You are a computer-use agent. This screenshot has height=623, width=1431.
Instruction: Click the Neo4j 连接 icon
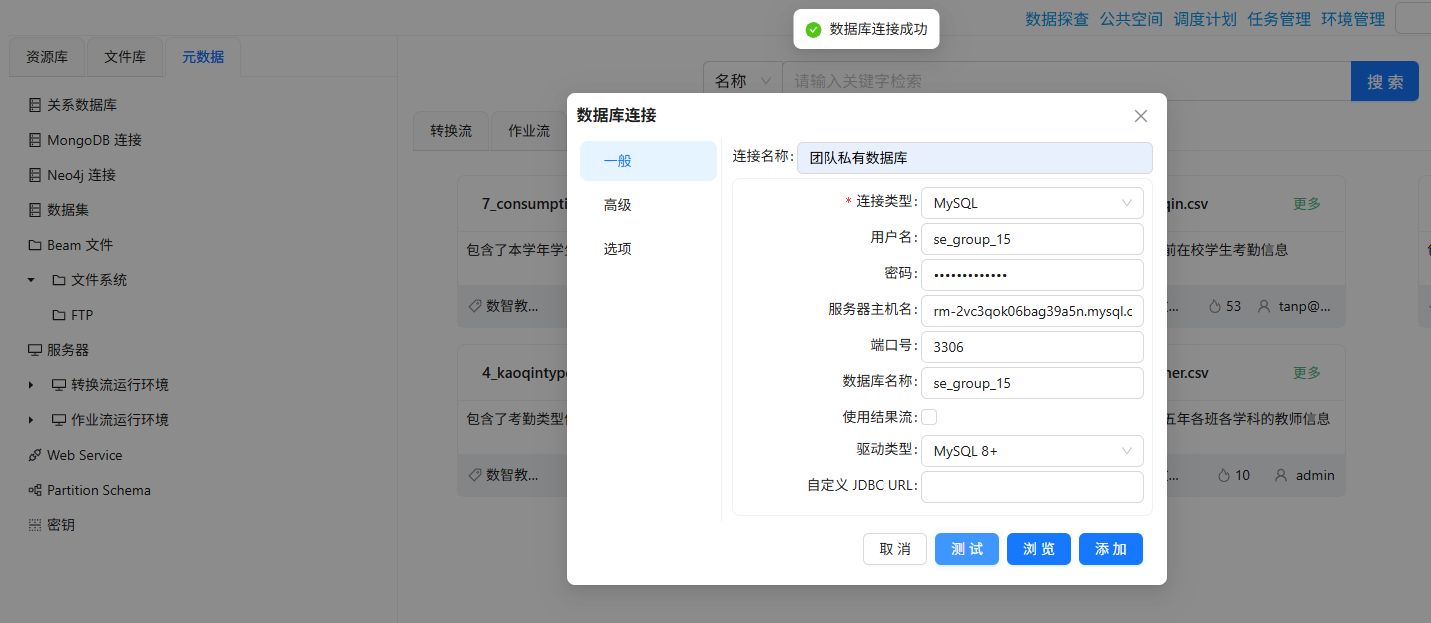point(35,175)
